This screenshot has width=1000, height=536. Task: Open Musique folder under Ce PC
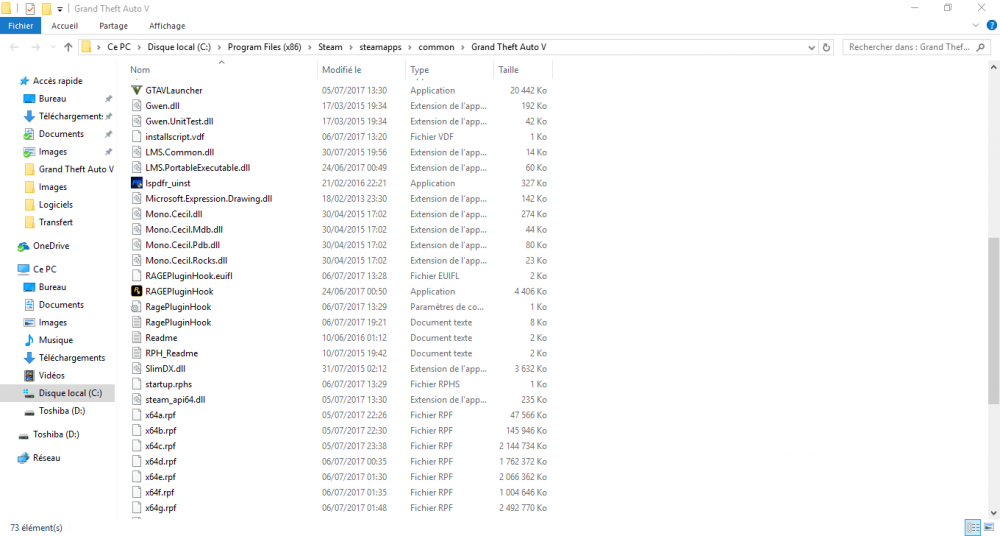click(x=55, y=340)
